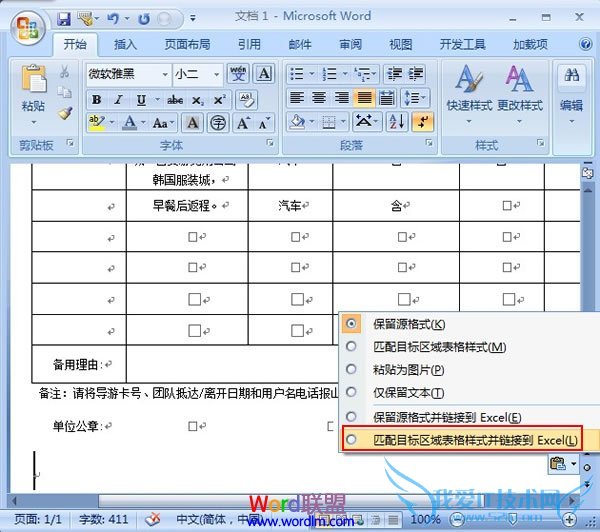Image resolution: width=600 pixels, height=532 pixels.
Task: Open the Office button menu
Action: pos(28,28)
